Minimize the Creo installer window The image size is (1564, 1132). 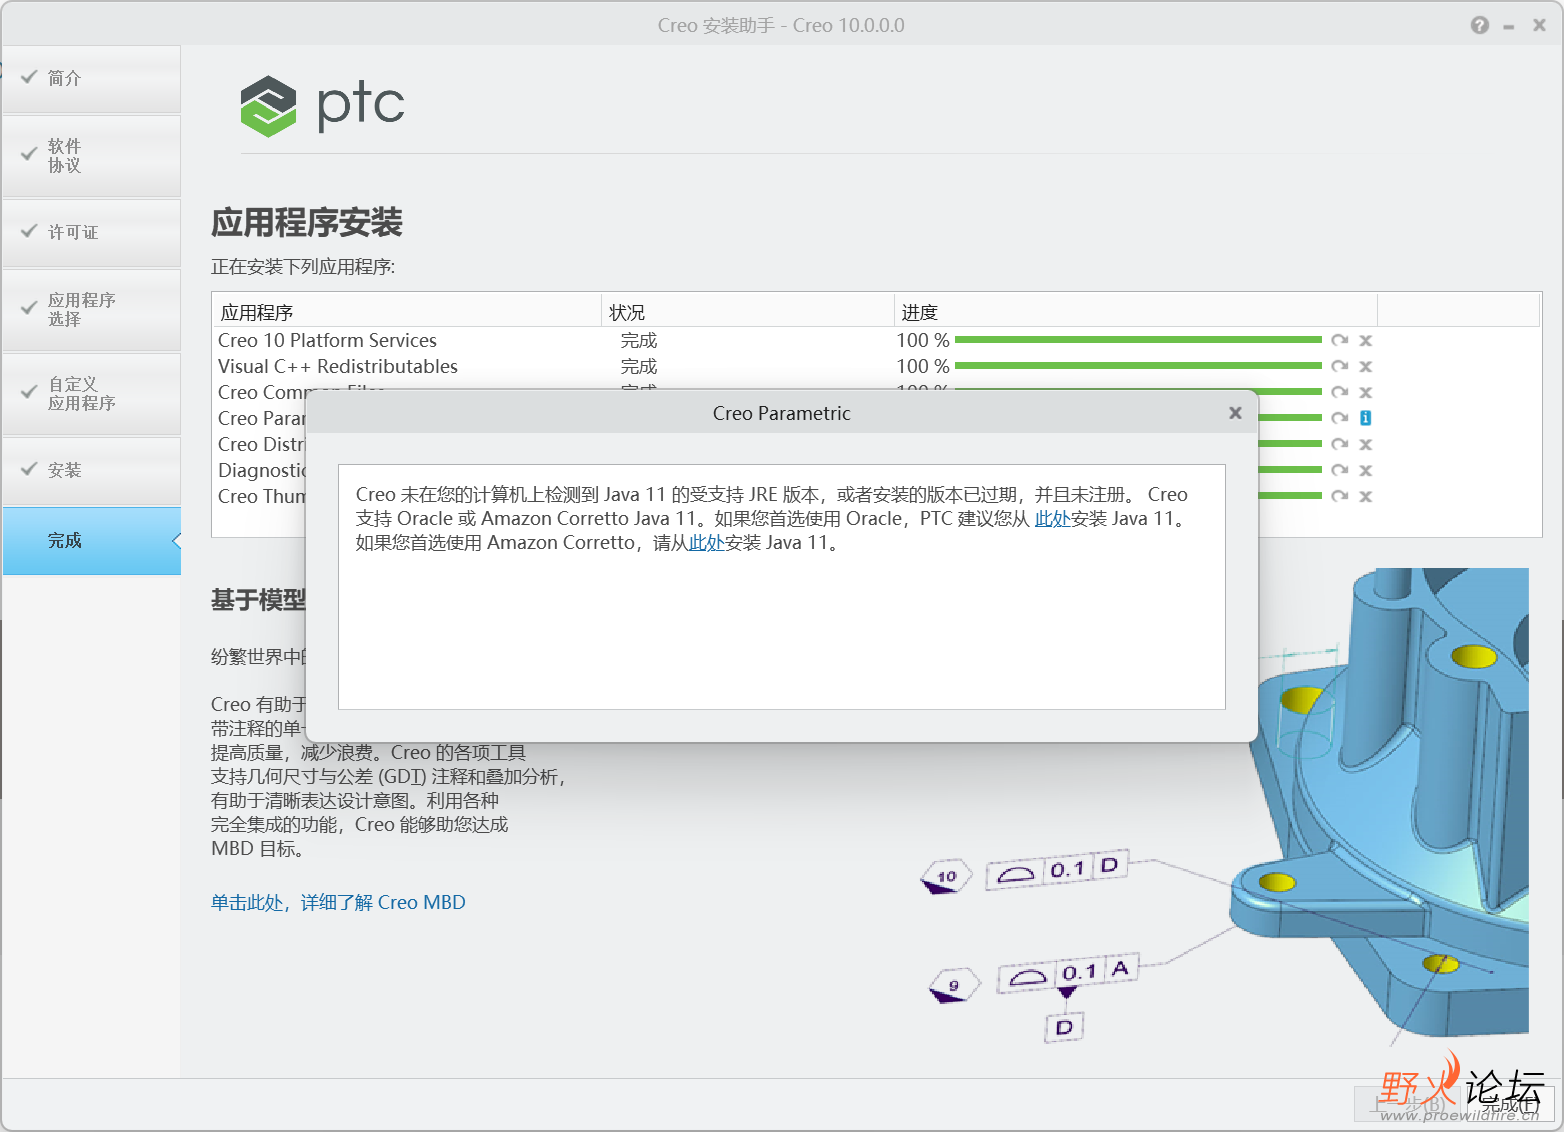tap(1509, 27)
